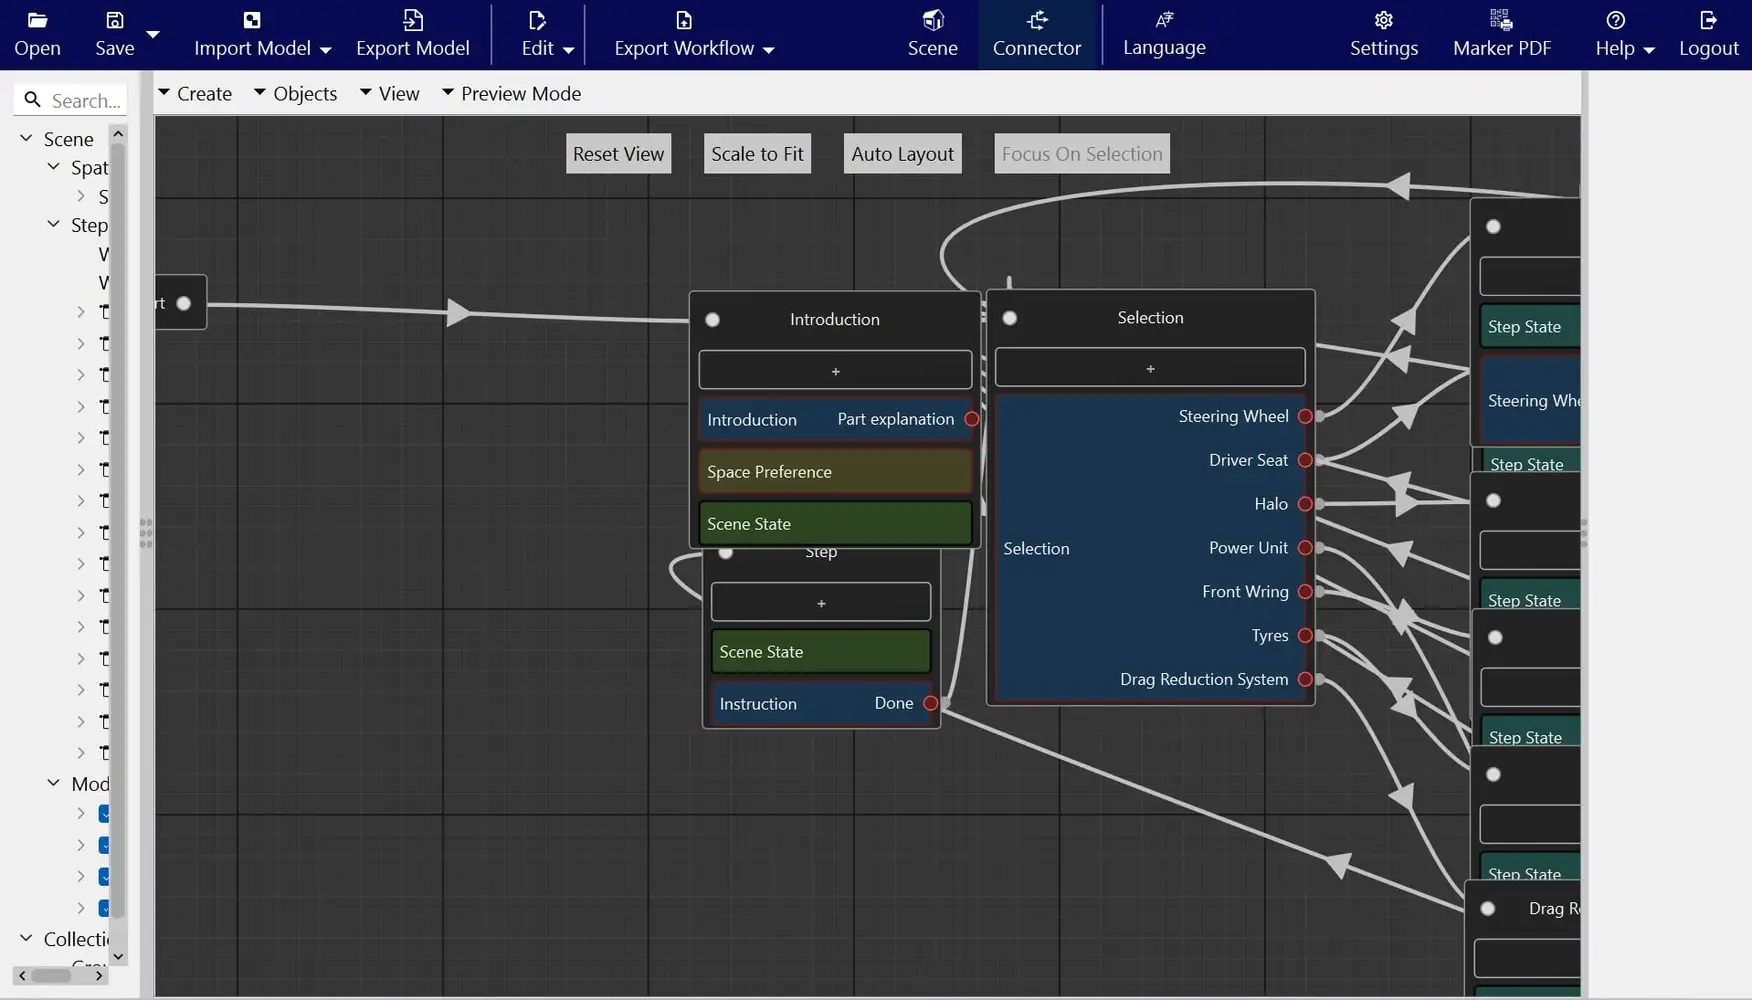This screenshot has height=1000, width=1752.
Task: Toggle the bottommost checkbox under Mod
Action: click(x=104, y=908)
